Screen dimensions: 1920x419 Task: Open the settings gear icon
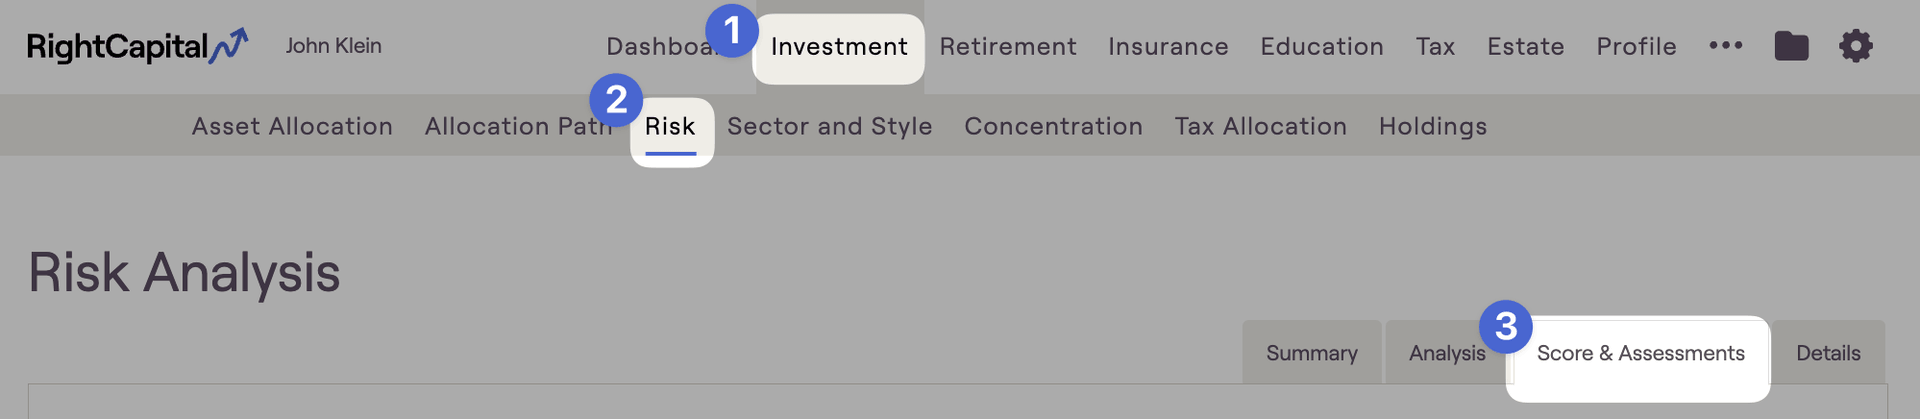(1856, 46)
